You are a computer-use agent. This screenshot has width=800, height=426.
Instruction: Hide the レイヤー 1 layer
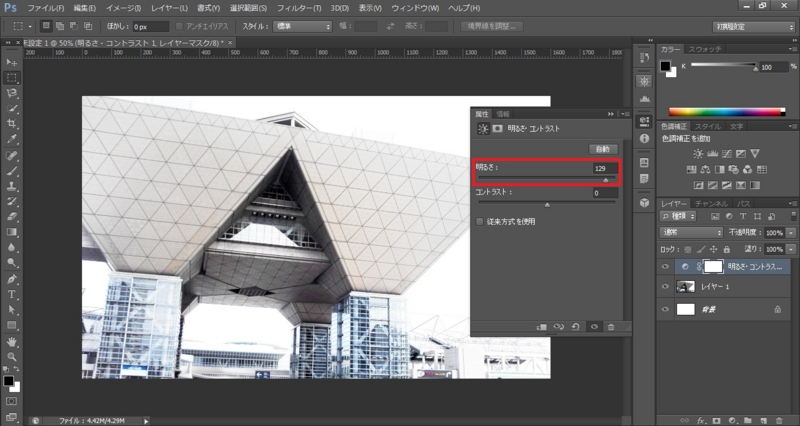click(x=665, y=287)
